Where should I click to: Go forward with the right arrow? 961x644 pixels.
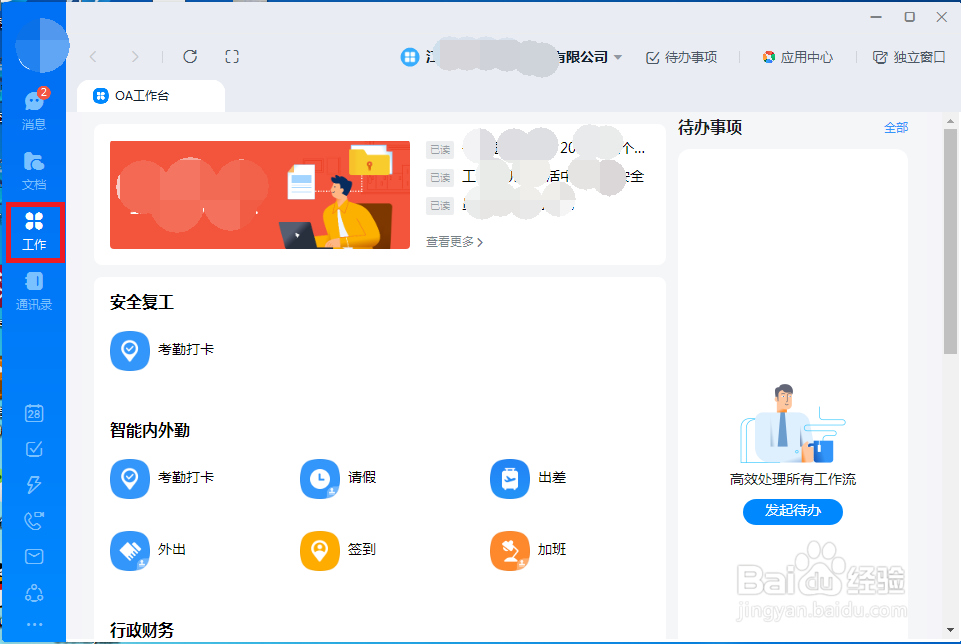(135, 57)
